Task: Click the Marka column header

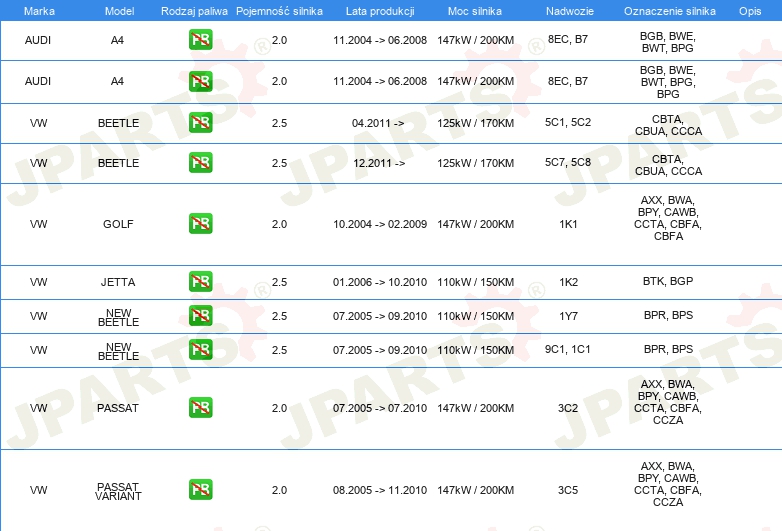Action: pos(39,11)
